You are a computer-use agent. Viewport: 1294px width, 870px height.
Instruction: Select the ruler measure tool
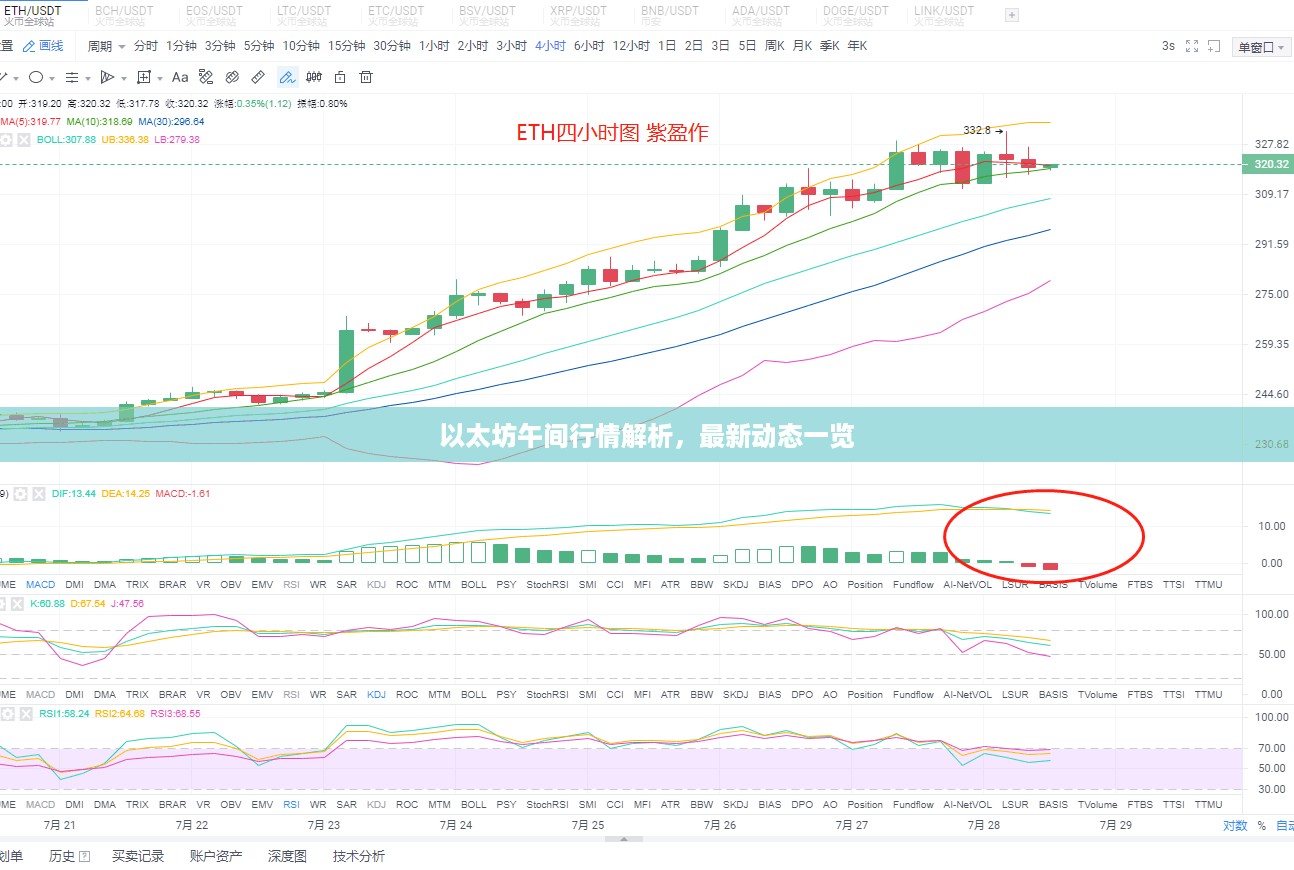point(258,77)
